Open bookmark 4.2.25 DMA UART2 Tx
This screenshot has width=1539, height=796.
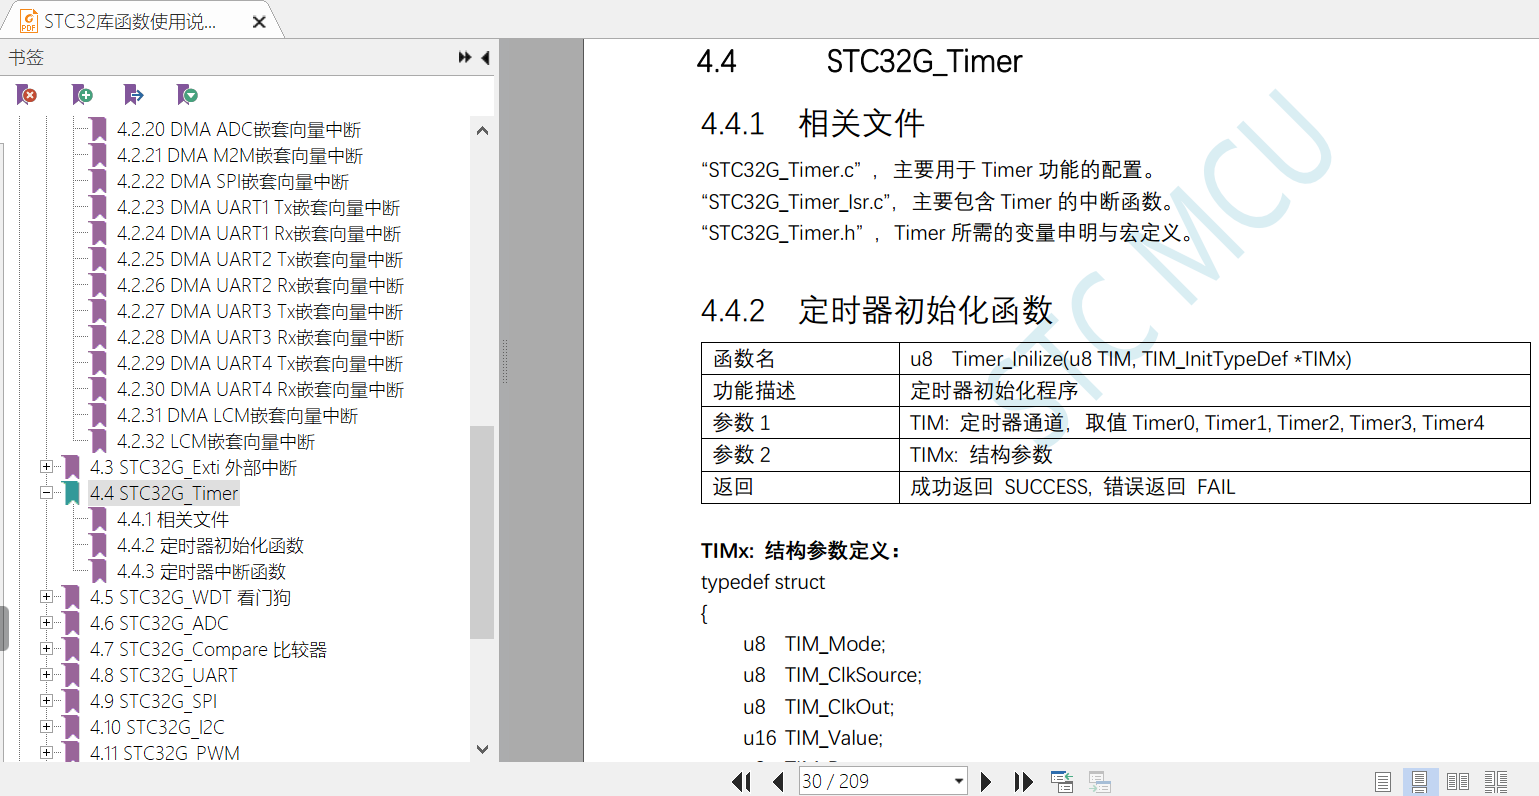[x=260, y=259]
